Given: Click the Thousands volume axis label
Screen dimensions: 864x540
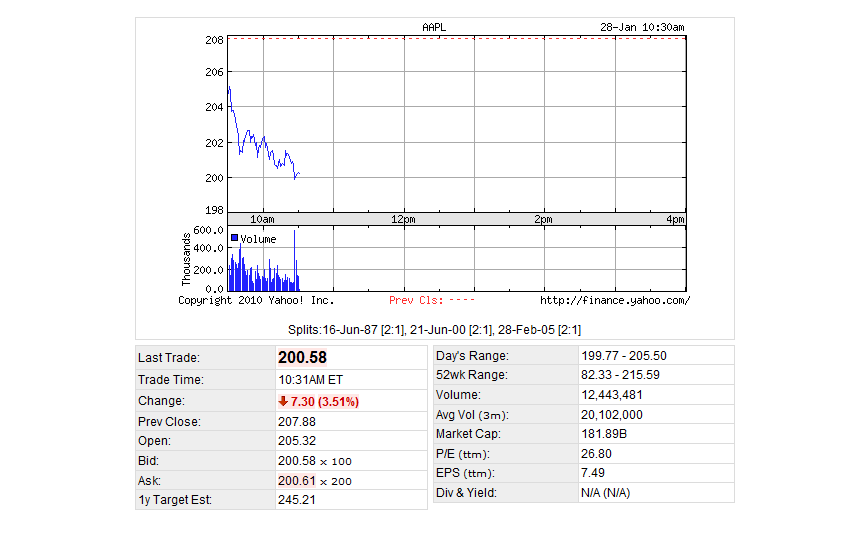Looking at the screenshot, I should click(x=186, y=259).
